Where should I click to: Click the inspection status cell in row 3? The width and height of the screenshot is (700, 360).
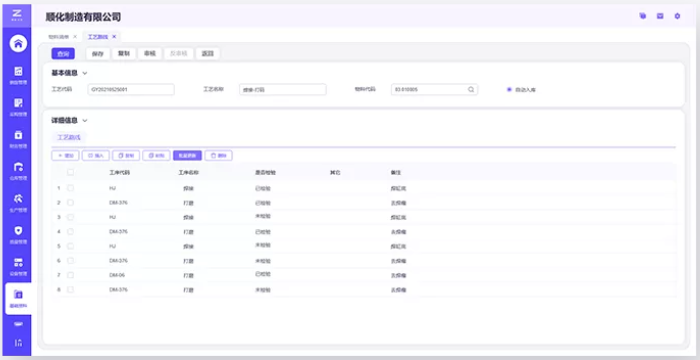(263, 216)
